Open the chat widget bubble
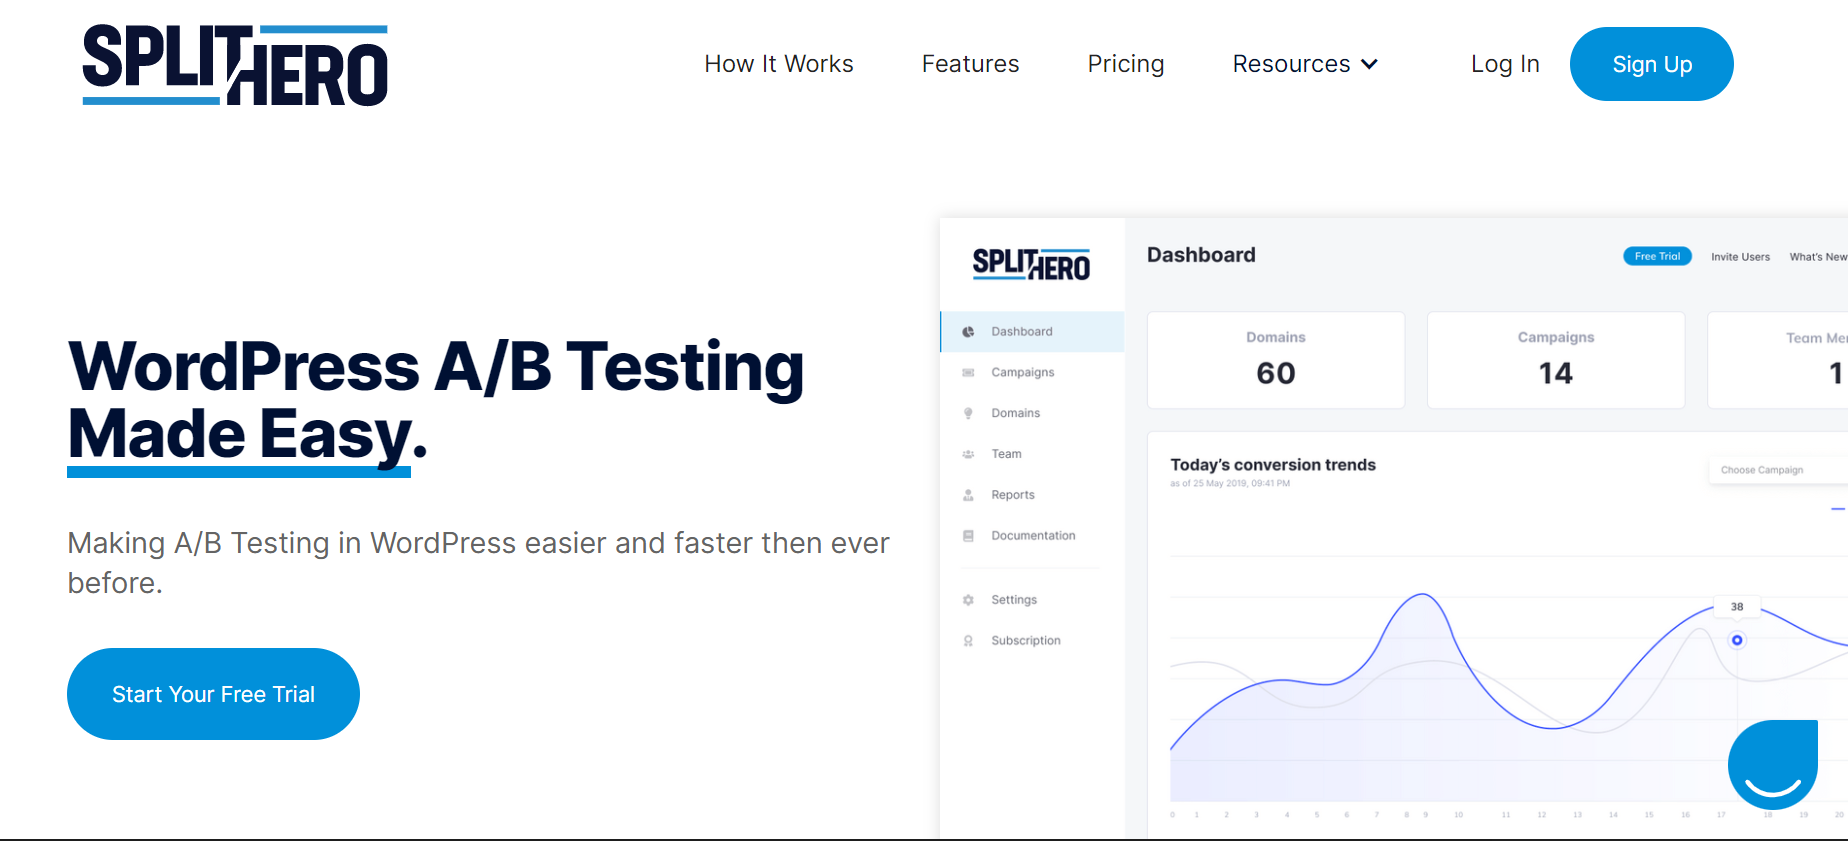Screen dimensions: 1848x841 [1773, 764]
